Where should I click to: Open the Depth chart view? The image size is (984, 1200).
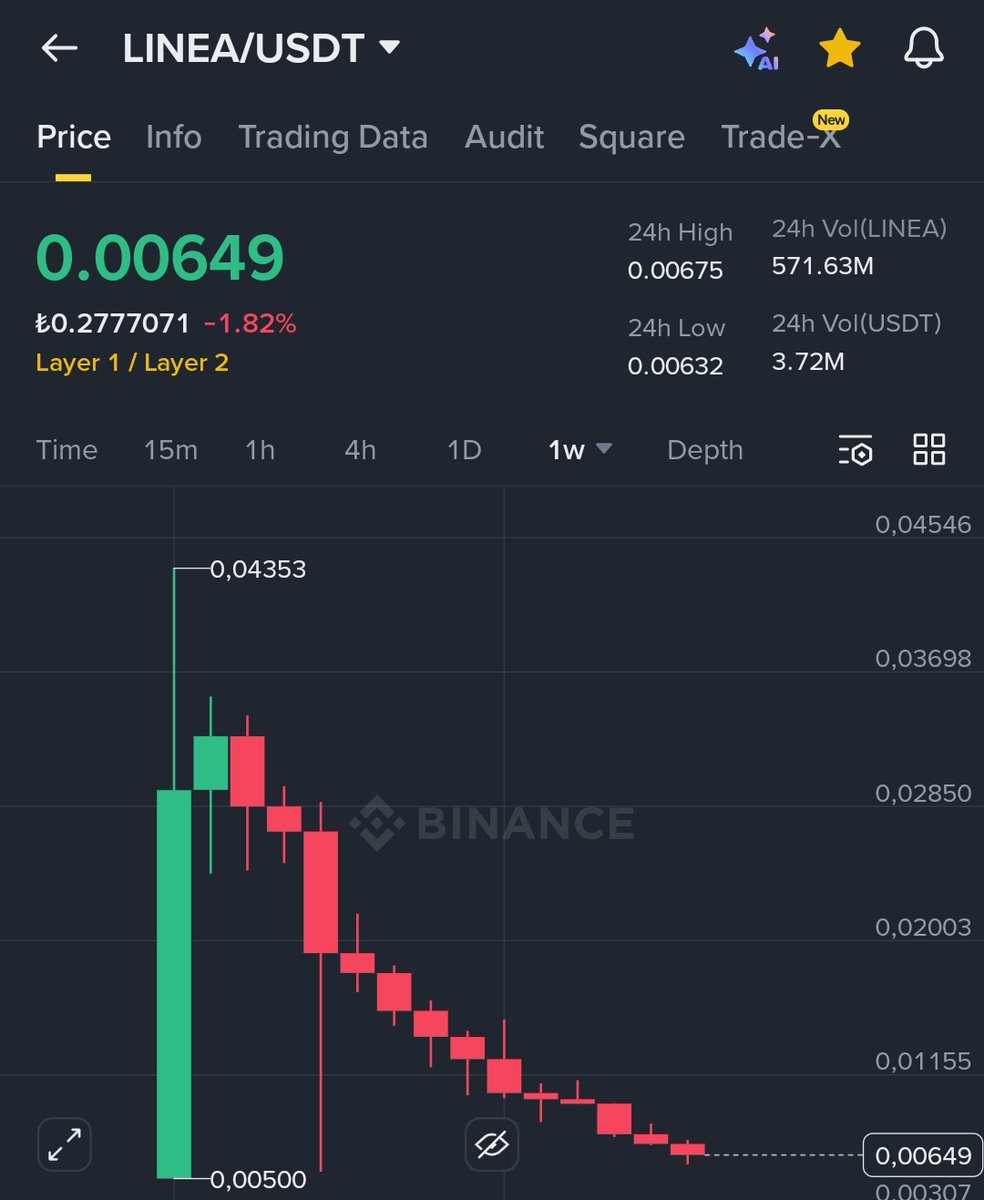(x=705, y=451)
